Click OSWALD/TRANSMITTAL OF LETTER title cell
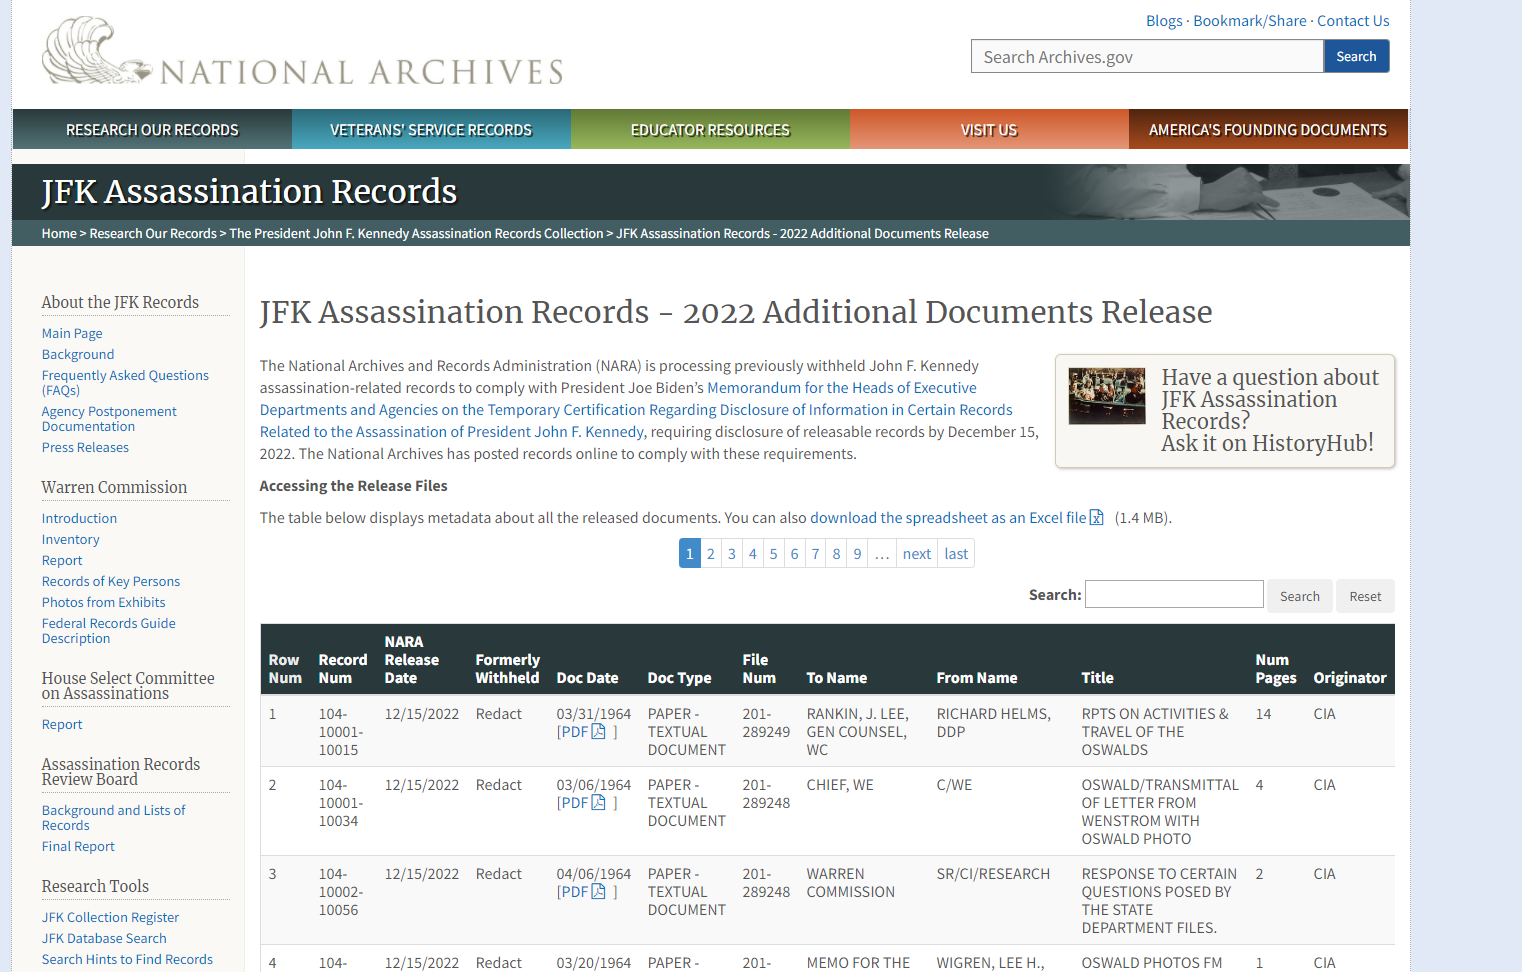The width and height of the screenshot is (1522, 972). (x=1160, y=812)
